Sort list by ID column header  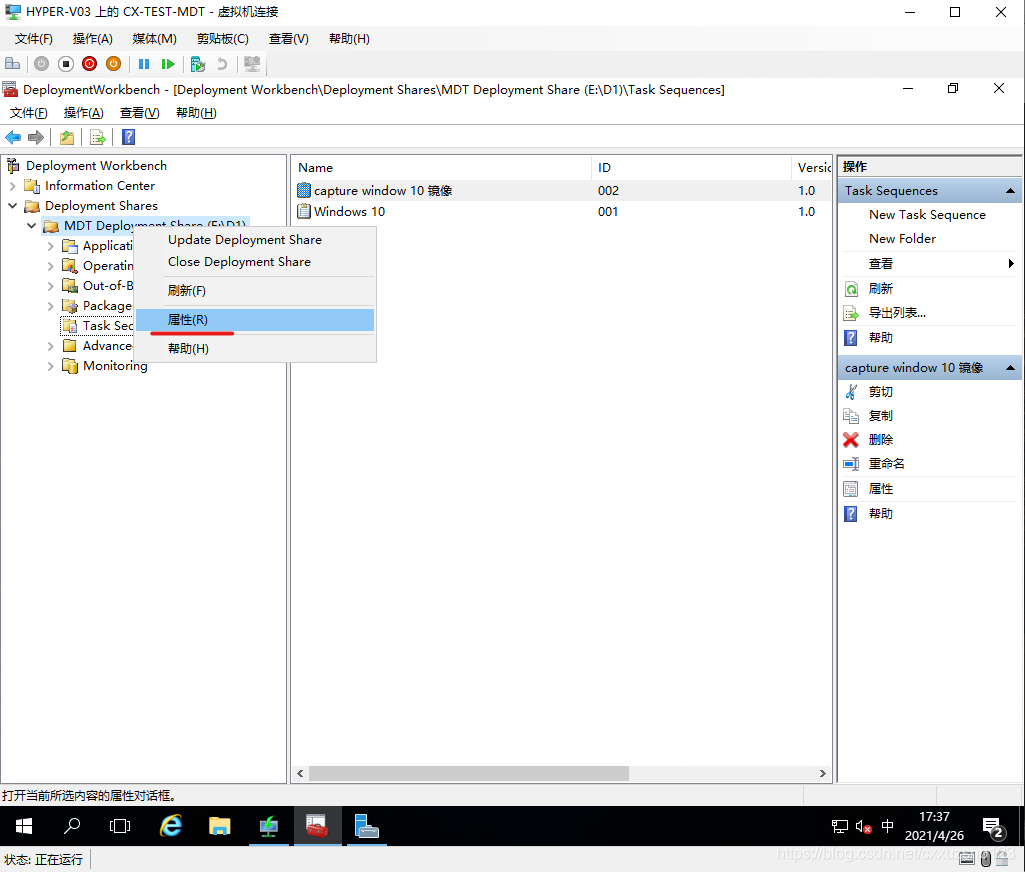(x=691, y=167)
